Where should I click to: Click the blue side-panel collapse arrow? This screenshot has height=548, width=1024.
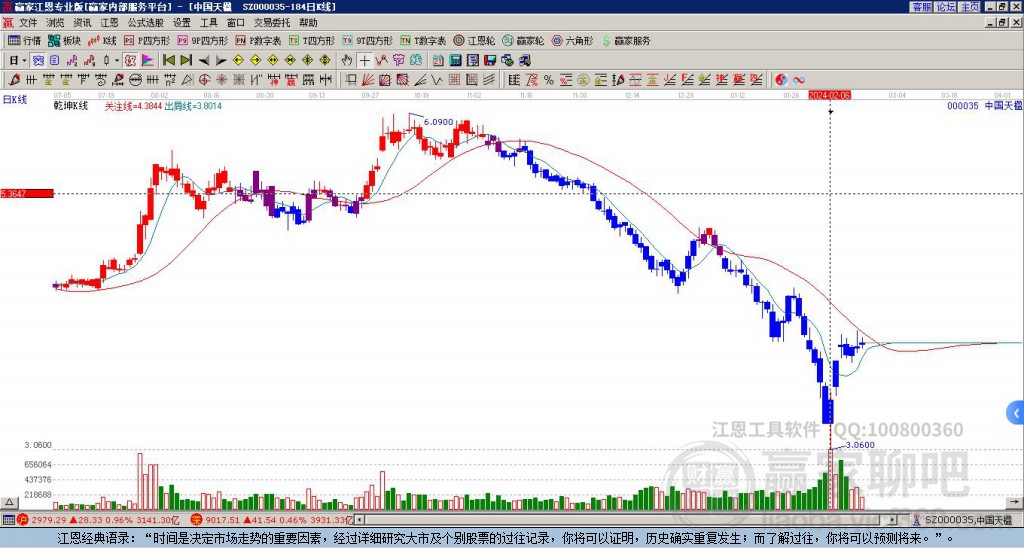(1016, 413)
